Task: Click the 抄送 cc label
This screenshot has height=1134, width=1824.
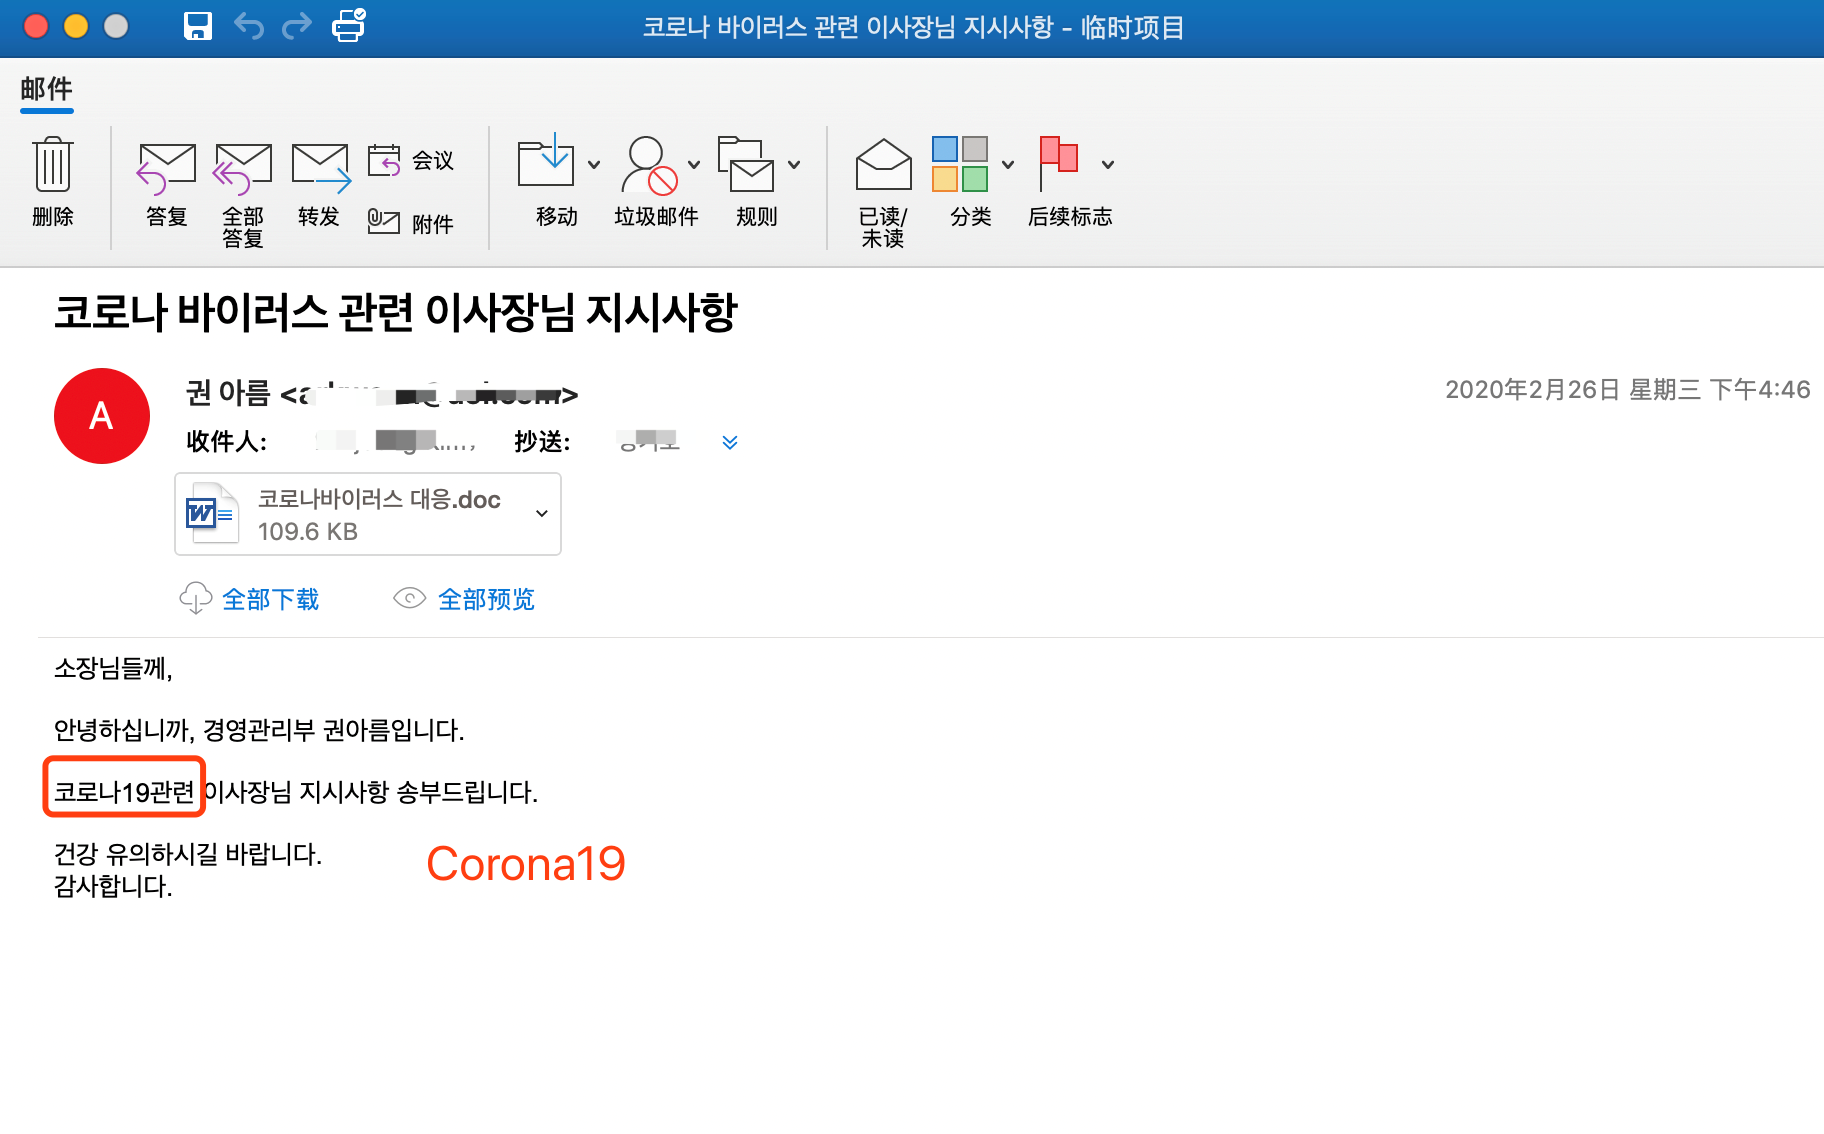Action: coord(543,442)
